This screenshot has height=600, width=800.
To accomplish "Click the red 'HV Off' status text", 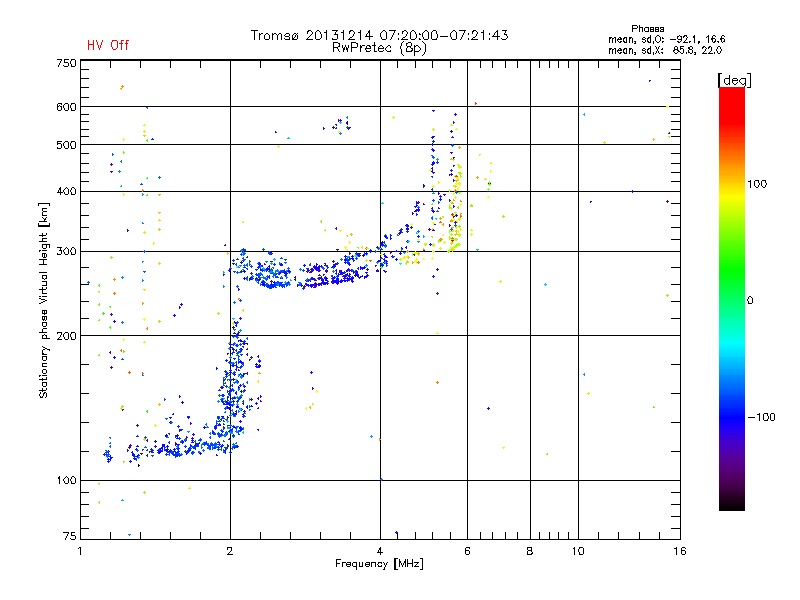I will click(108, 45).
